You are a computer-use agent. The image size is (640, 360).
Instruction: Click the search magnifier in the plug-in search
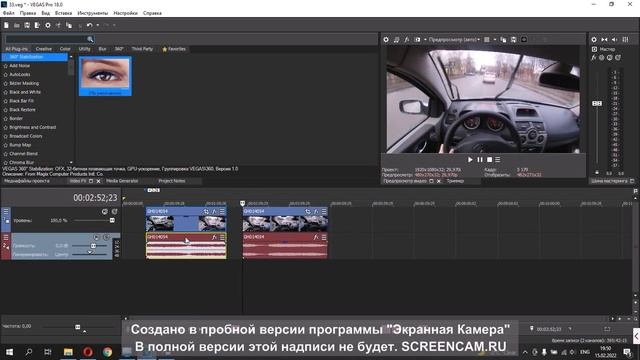pyautogui.click(x=90, y=39)
